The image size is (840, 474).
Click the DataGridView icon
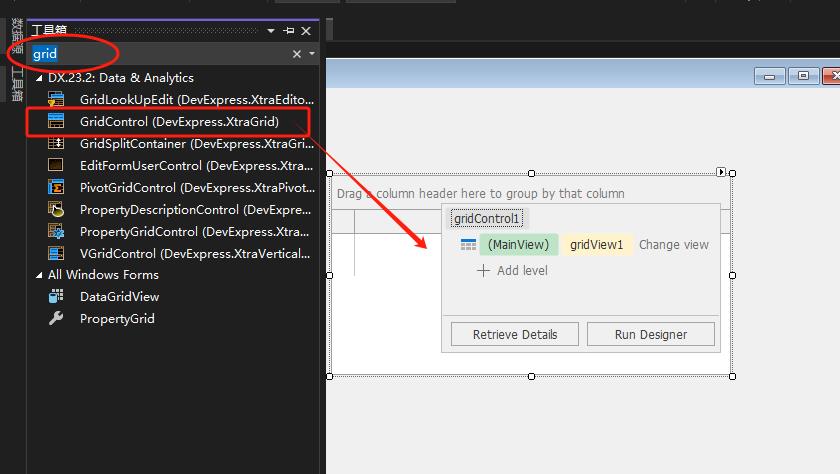tap(56, 297)
